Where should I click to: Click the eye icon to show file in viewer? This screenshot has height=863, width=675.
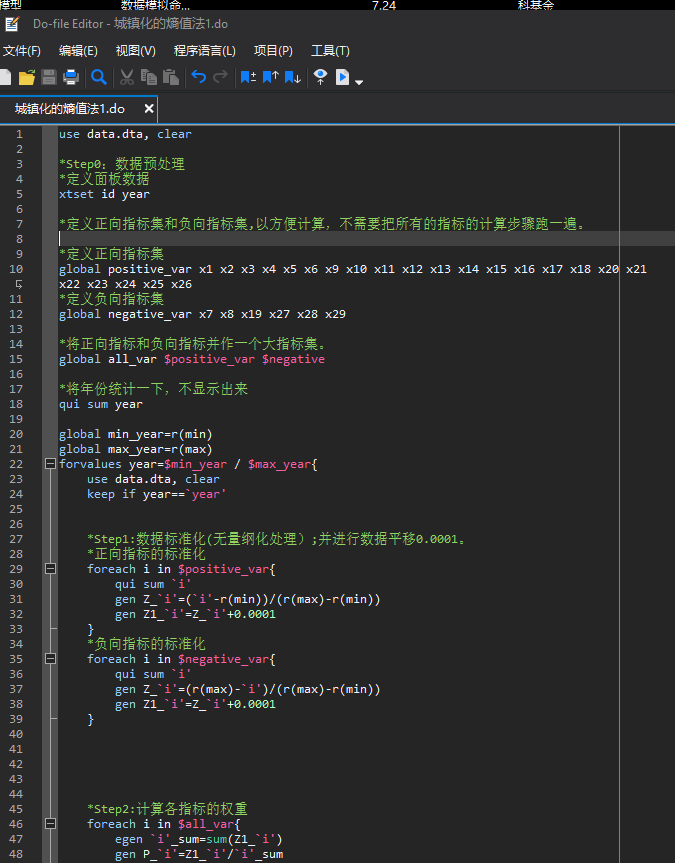pos(320,77)
